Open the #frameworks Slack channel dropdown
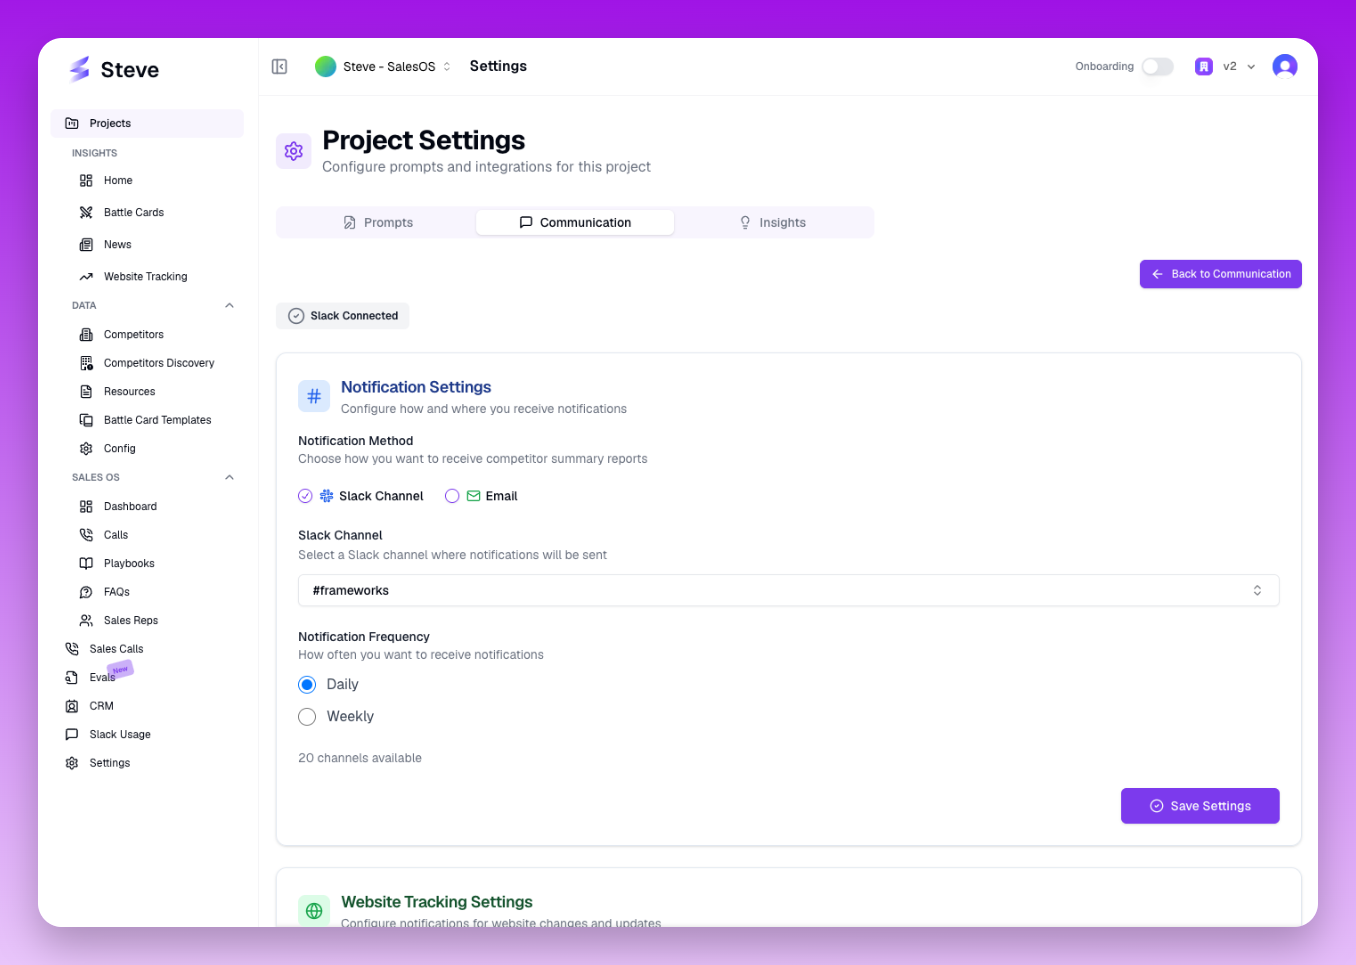The height and width of the screenshot is (965, 1356). click(788, 591)
